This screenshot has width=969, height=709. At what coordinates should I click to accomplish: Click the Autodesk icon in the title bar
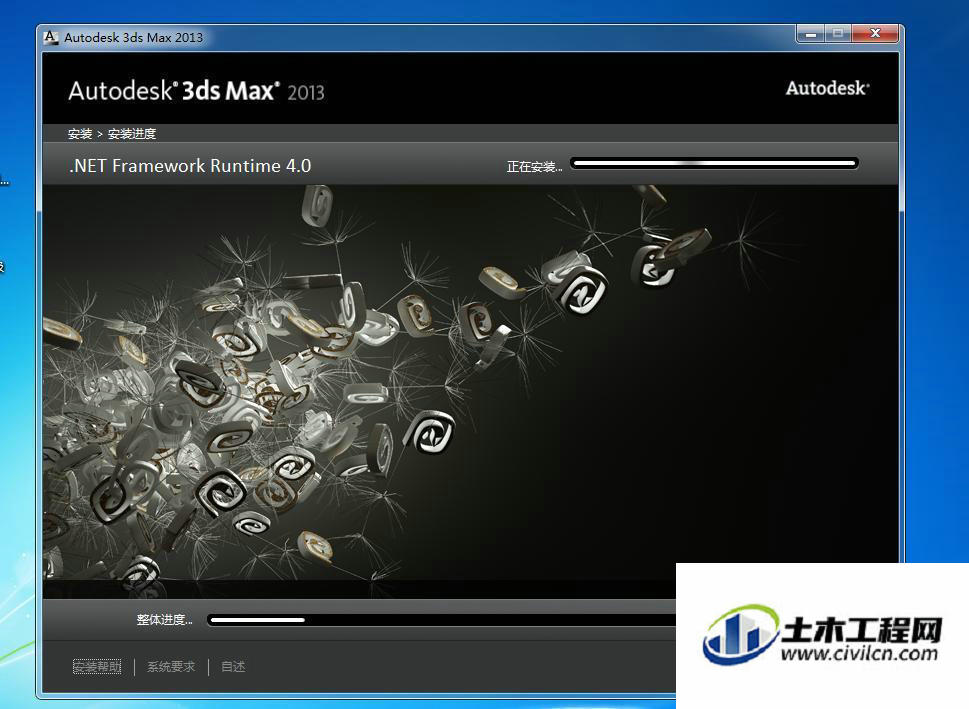(51, 37)
